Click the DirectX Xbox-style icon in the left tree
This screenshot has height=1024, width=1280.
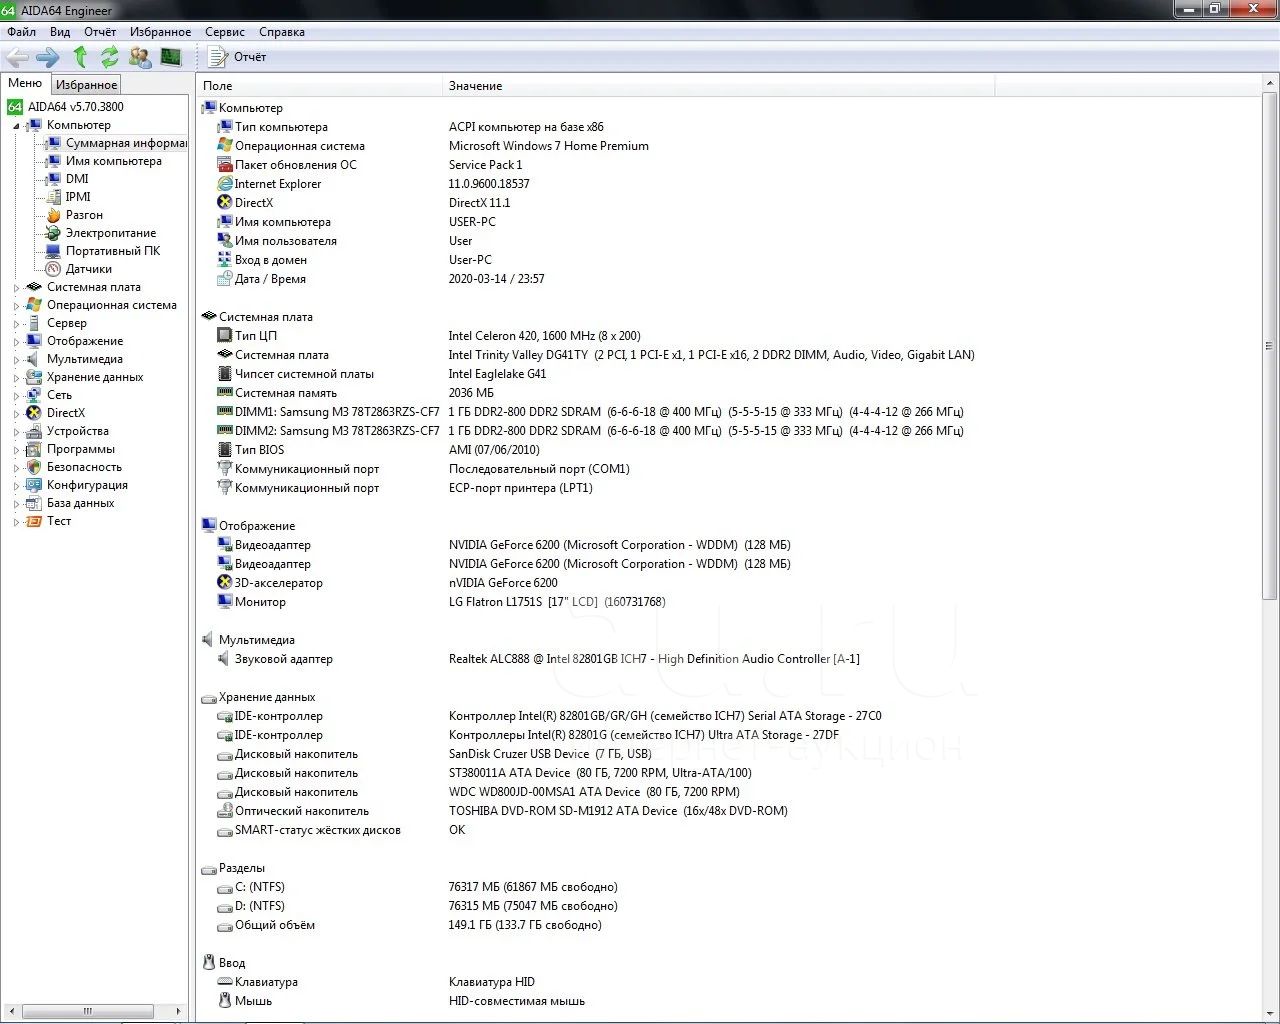click(34, 413)
